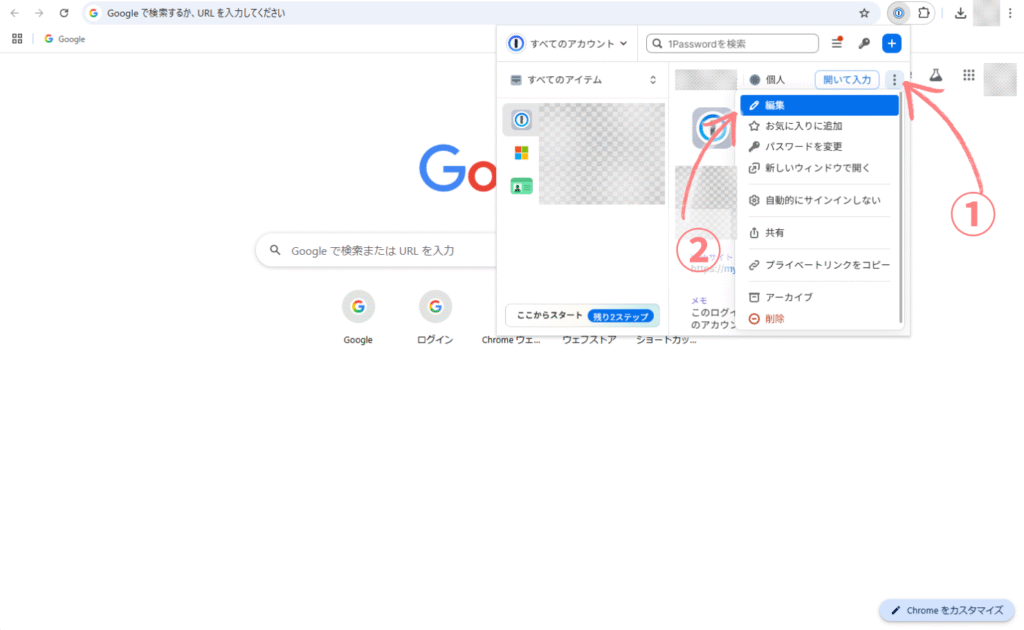Select the Microsoft item in the list
This screenshot has height=630, width=1024.
521,153
